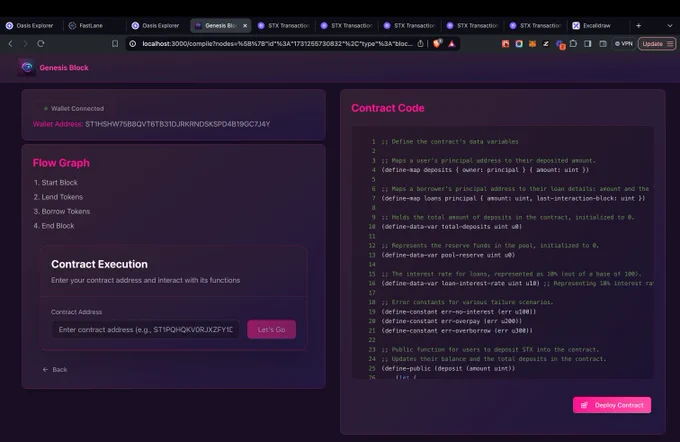Click the Deploy Contract button icon
The image size is (680, 442).
(x=584, y=405)
